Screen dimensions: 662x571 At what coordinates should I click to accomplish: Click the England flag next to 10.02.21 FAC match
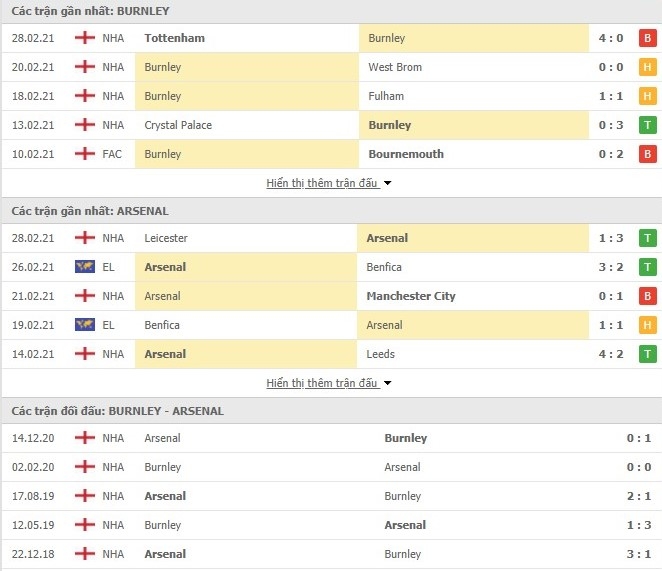click(x=85, y=154)
